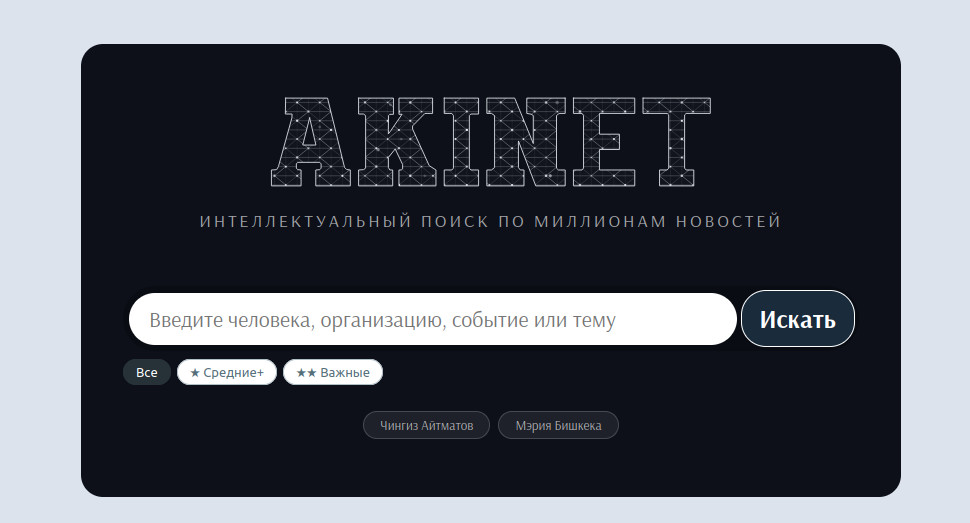
Task: Choose the "Чингиз Айтматов" suggested query
Action: pyautogui.click(x=426, y=425)
